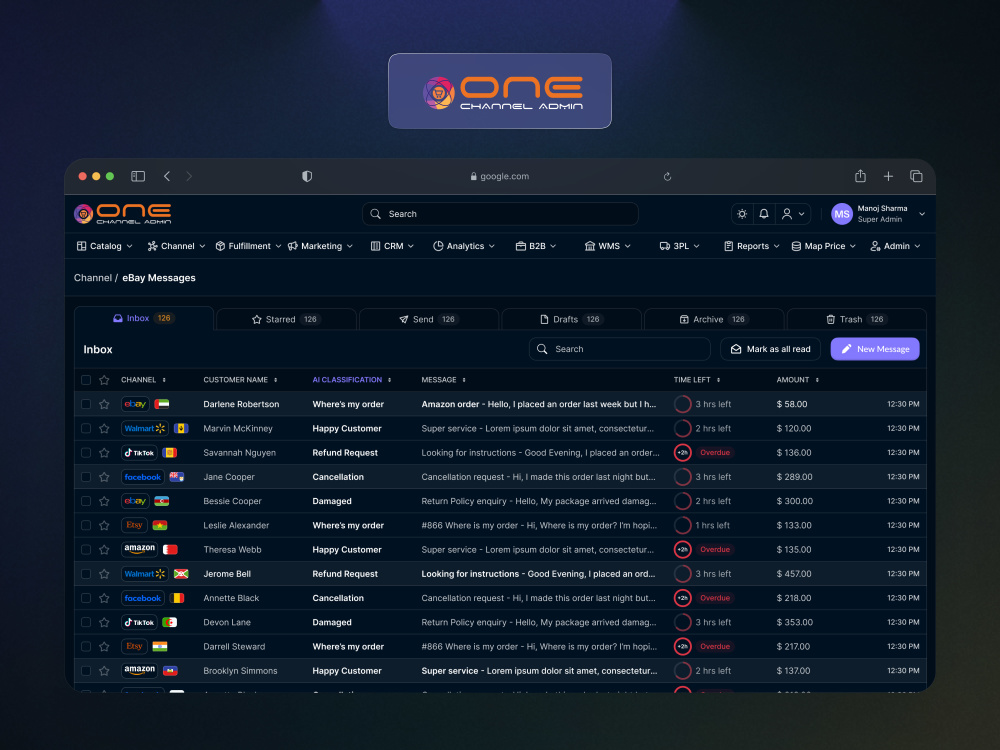
Task: Select the Inbox tab
Action: tap(144, 318)
